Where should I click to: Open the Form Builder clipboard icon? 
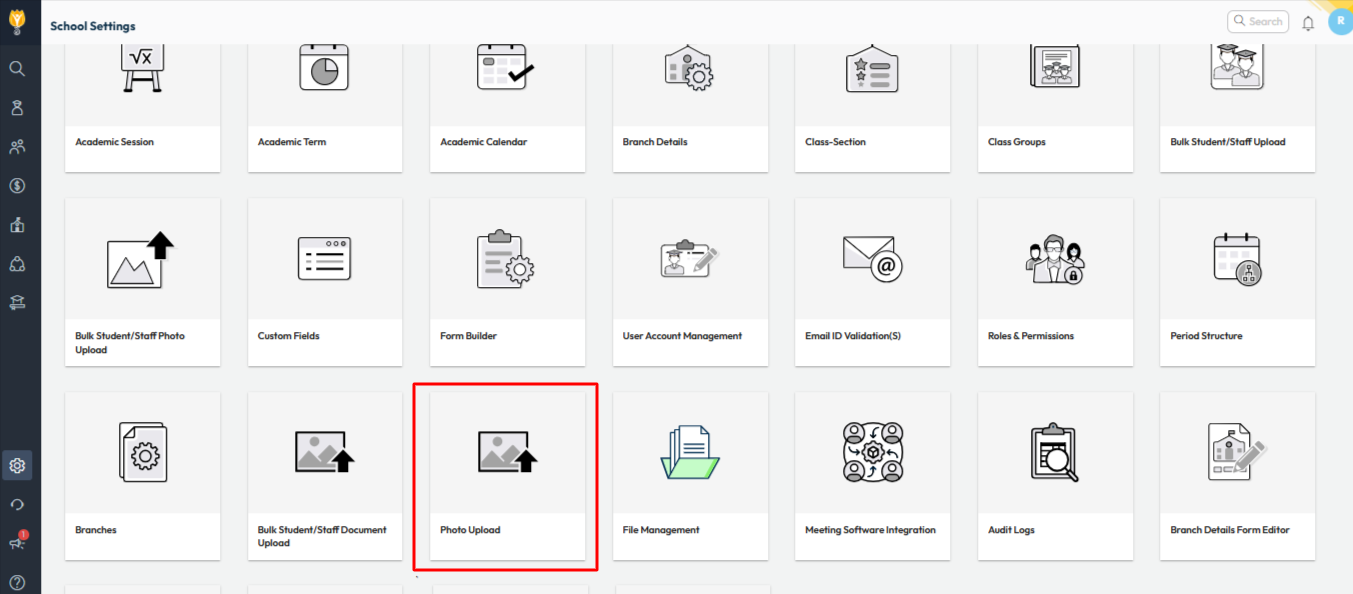pyautogui.click(x=506, y=259)
